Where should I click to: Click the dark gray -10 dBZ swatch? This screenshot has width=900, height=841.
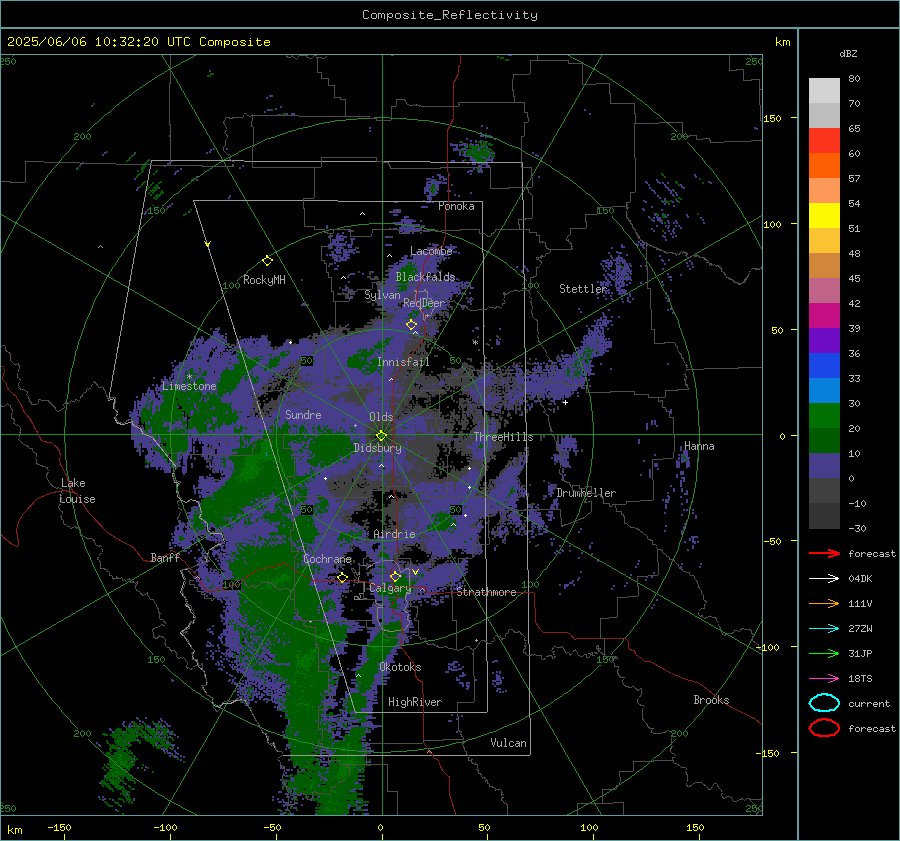tap(824, 515)
